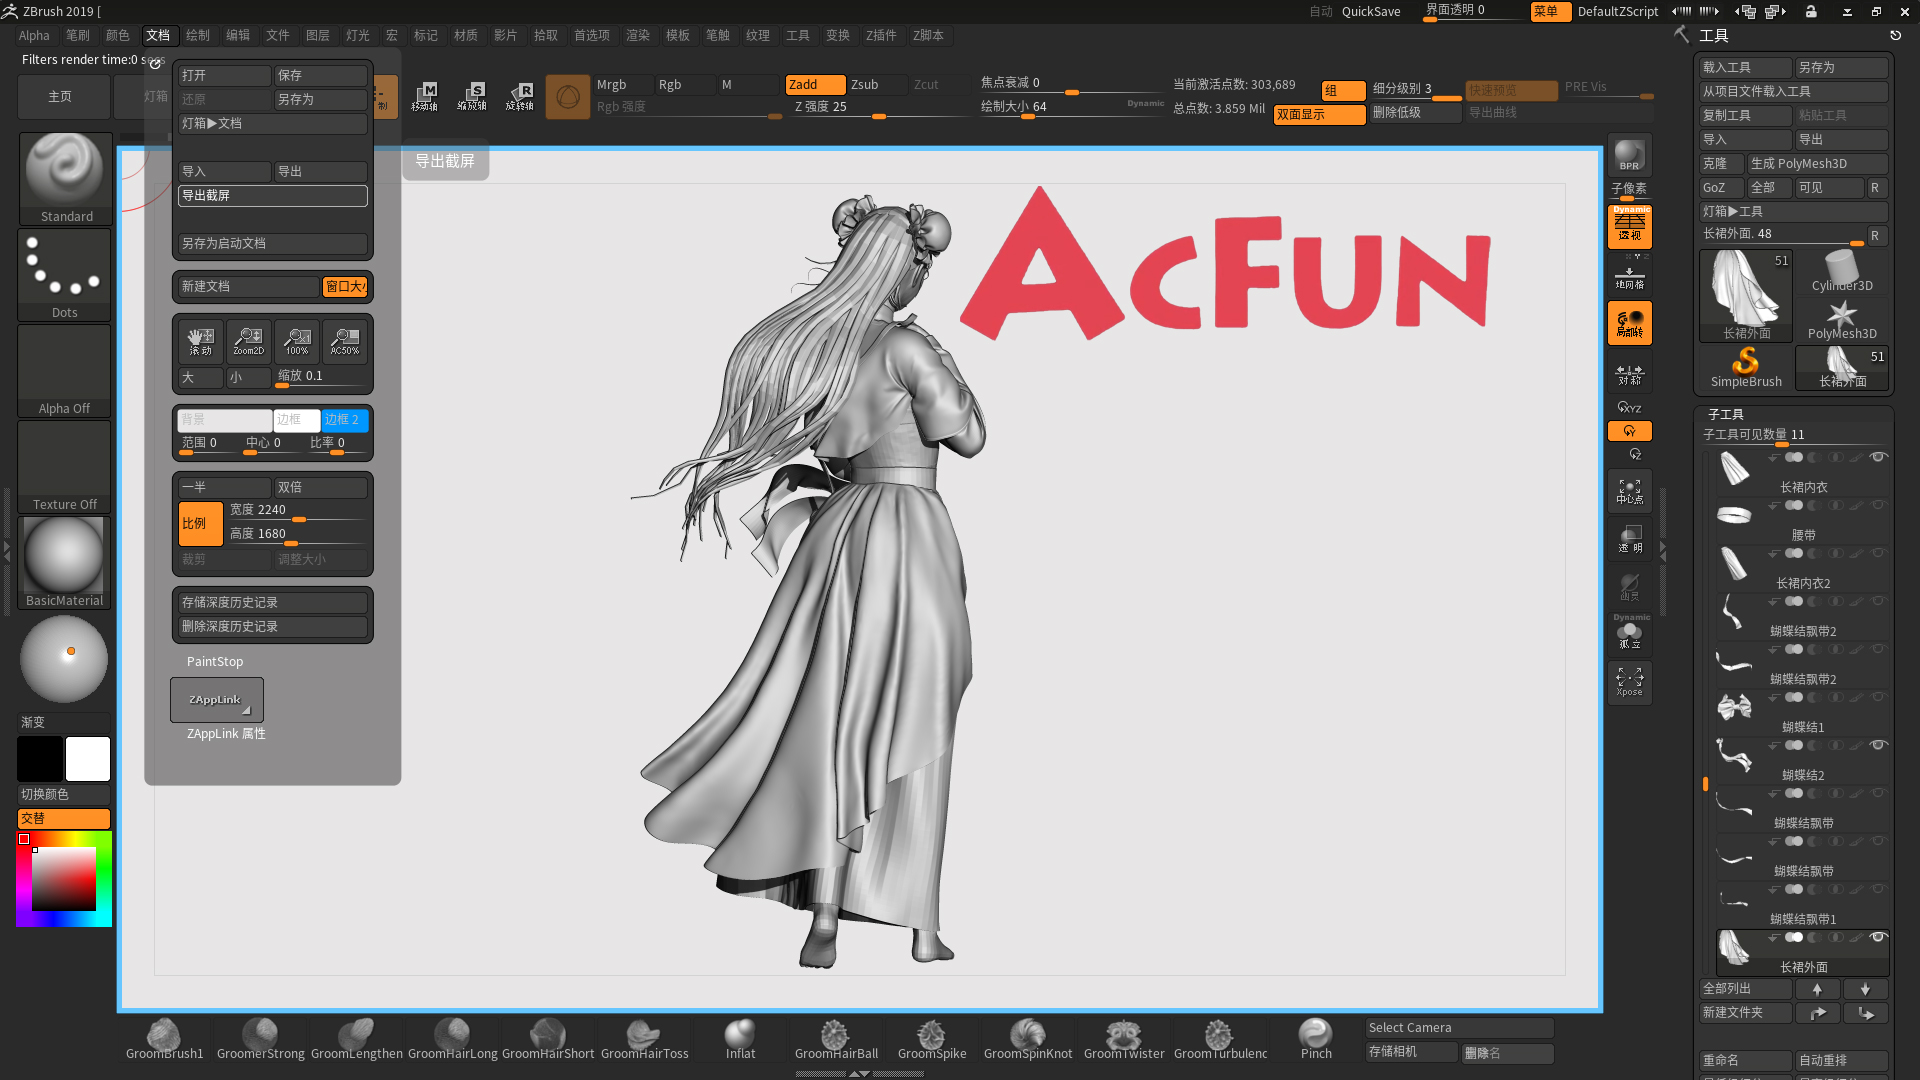Select the PolyMesh3D star tool
Image resolution: width=1920 pixels, height=1080 pixels.
[1842, 319]
